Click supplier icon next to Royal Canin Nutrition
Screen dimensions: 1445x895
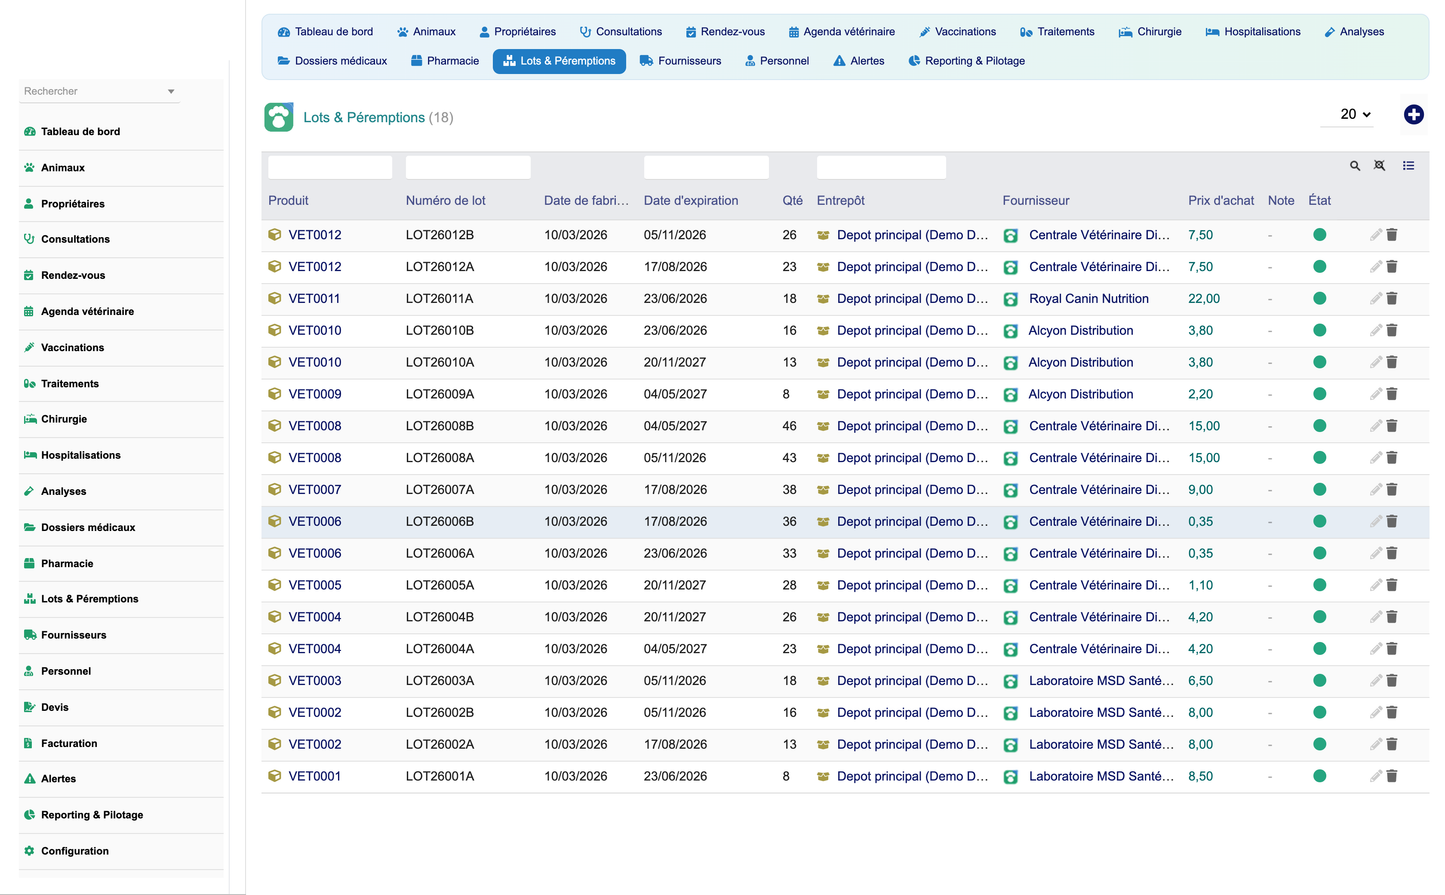1011,299
